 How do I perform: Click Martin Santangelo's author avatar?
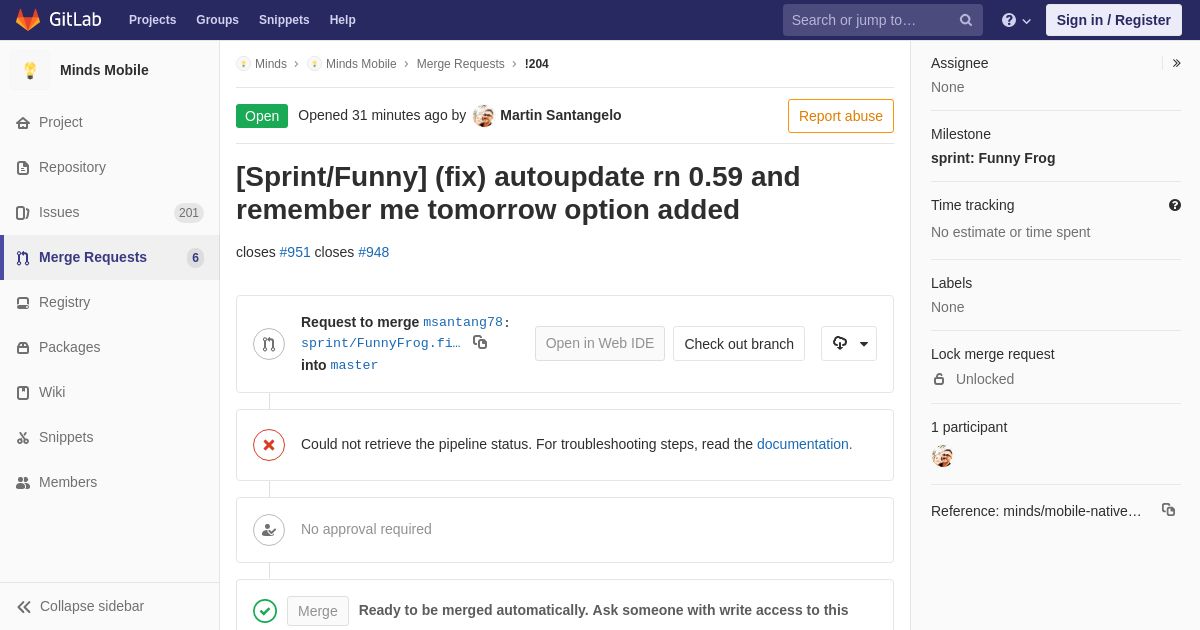(x=484, y=116)
